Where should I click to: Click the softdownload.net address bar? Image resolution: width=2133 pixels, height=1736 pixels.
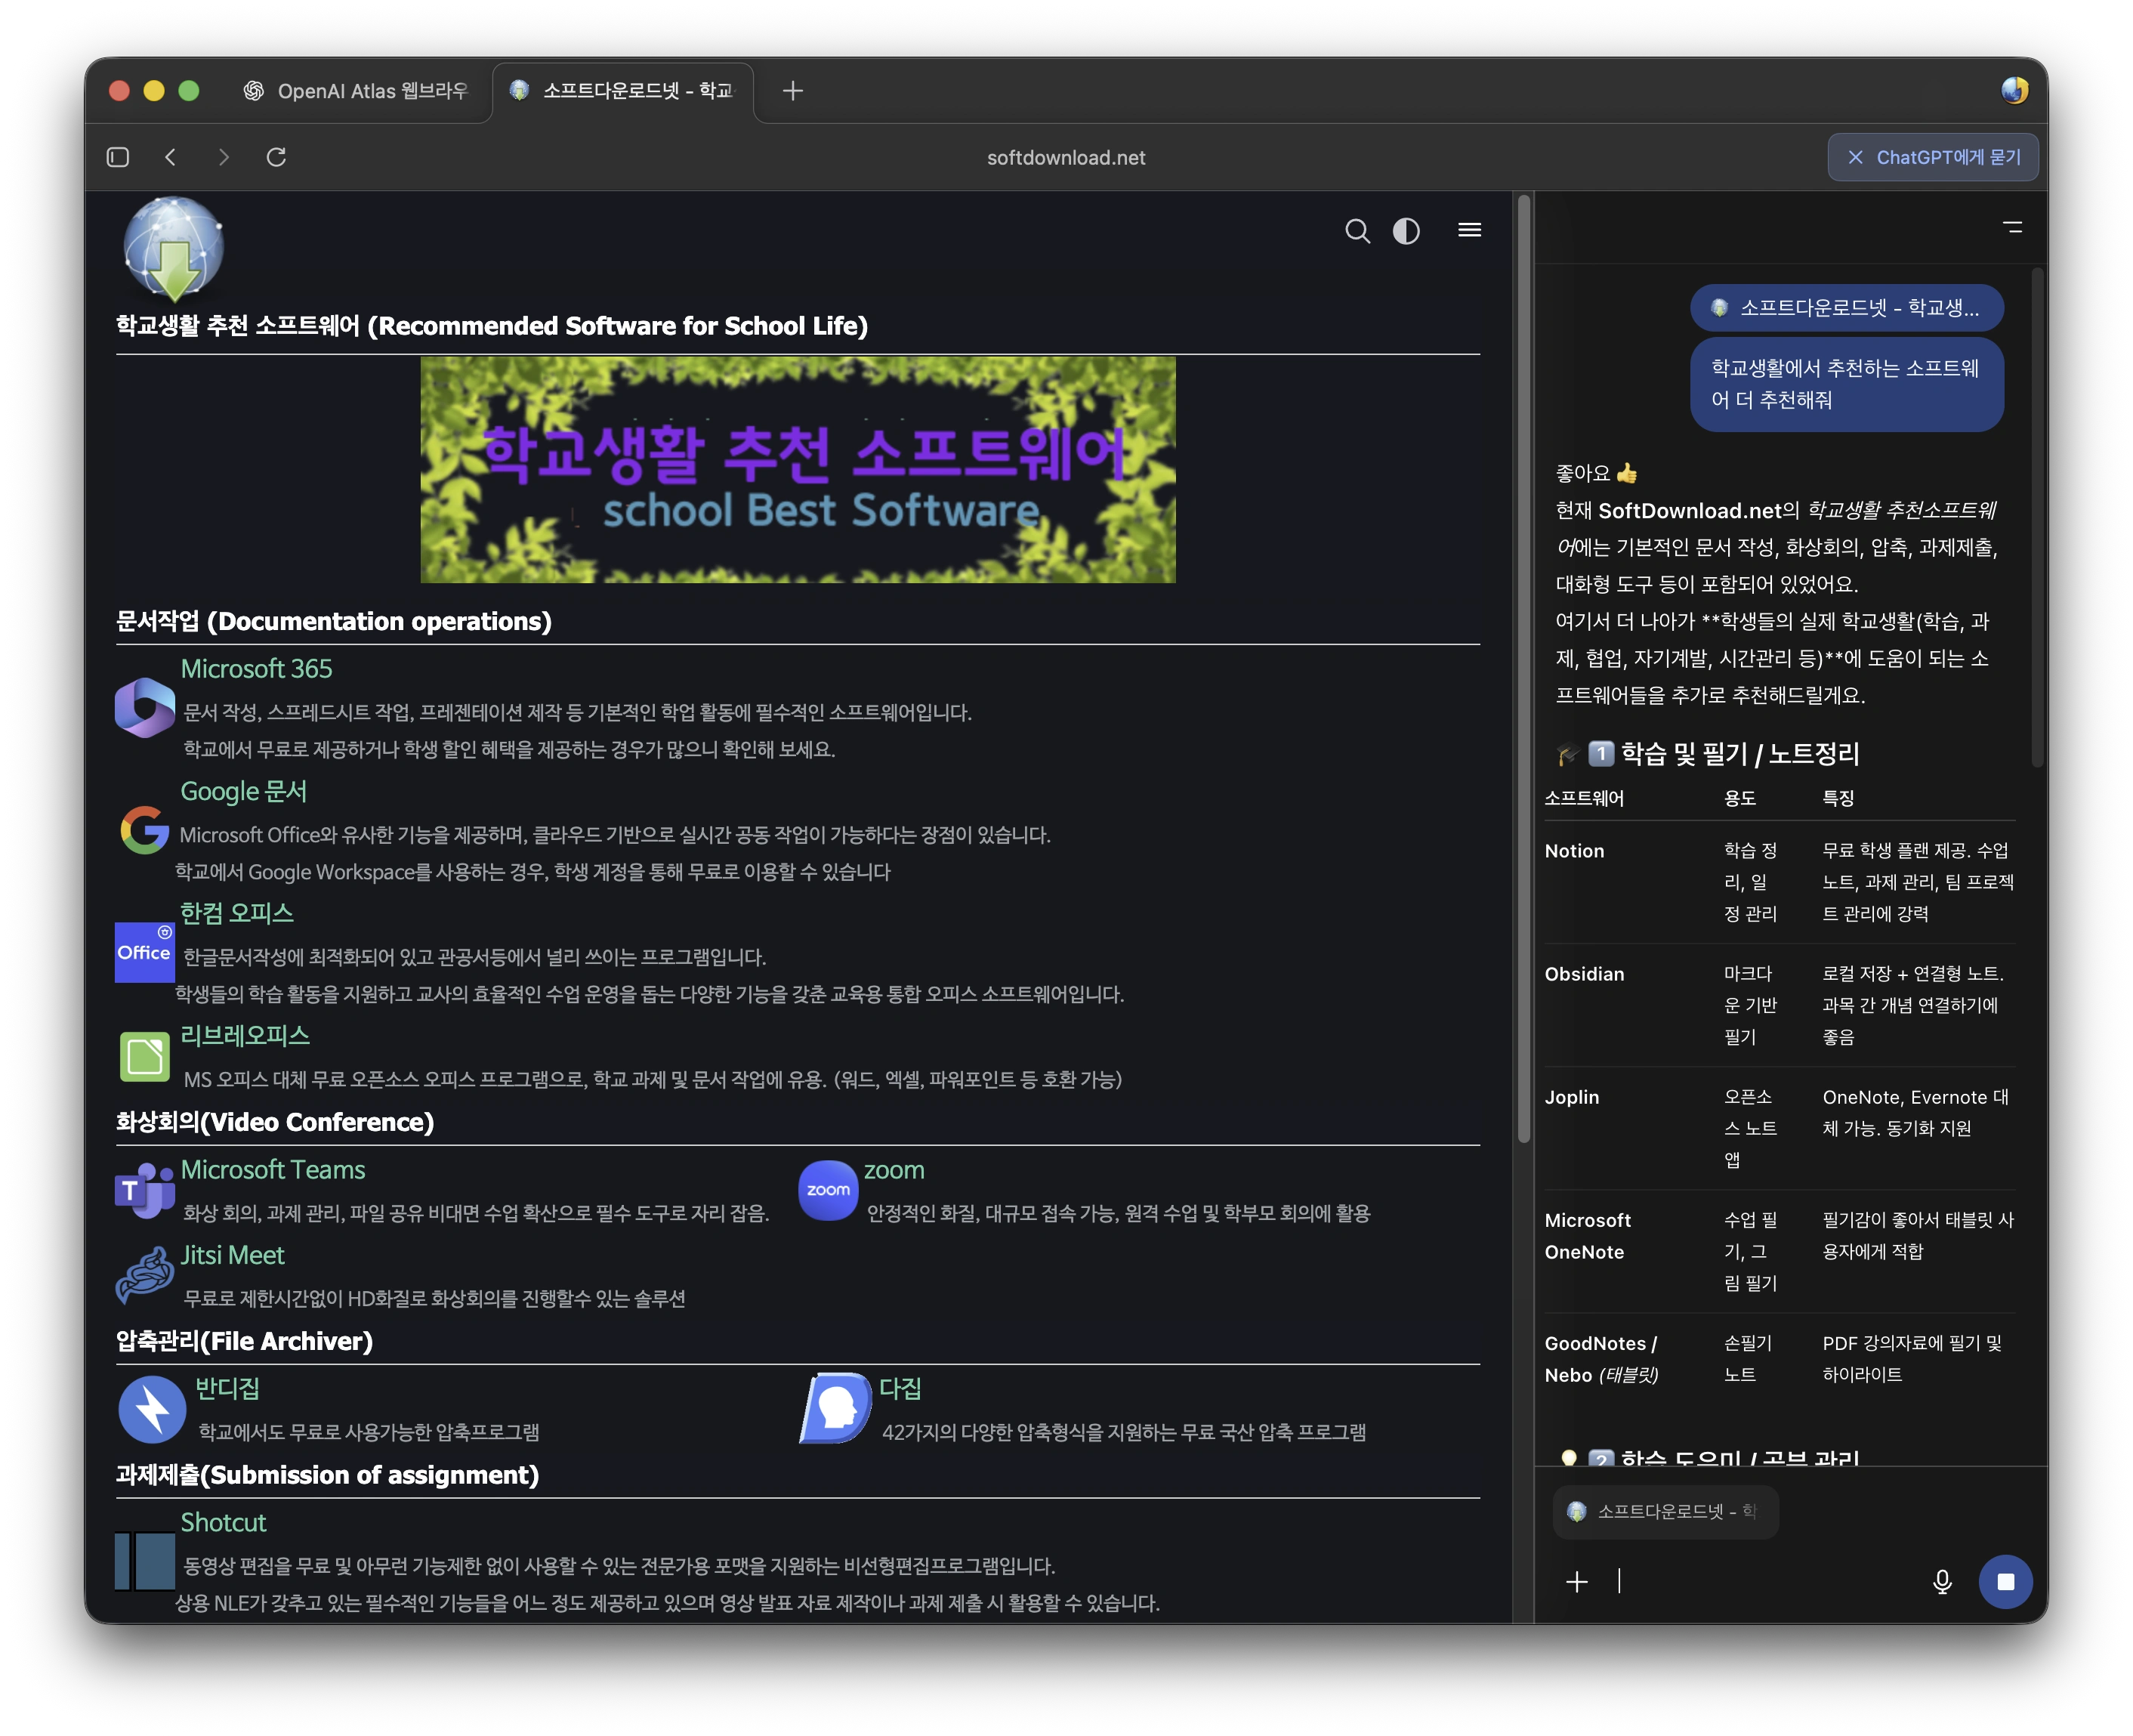coord(1066,157)
